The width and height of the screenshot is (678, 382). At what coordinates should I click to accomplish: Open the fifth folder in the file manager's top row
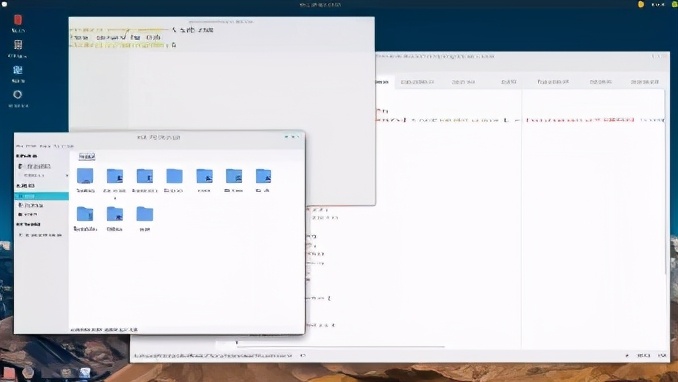pos(204,176)
